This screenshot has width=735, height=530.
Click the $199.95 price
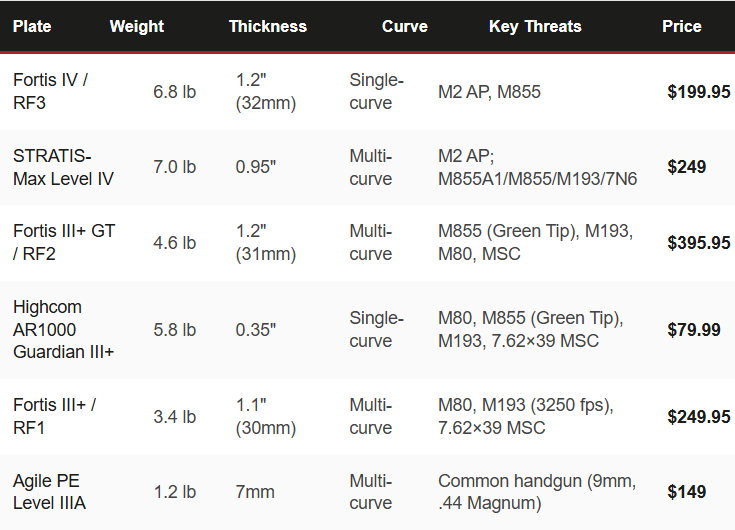(x=698, y=92)
